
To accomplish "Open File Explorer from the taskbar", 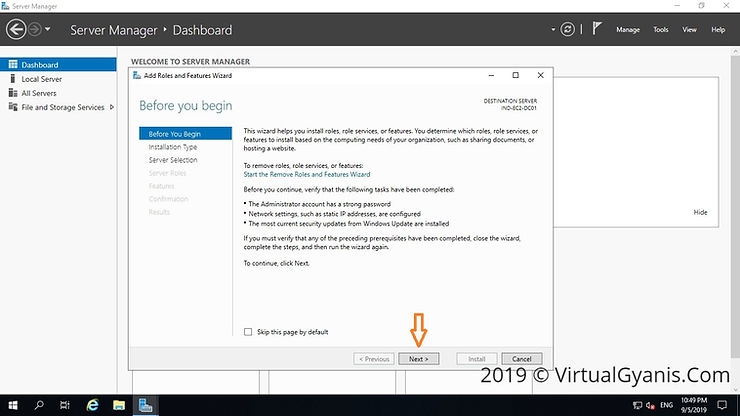I will 119,405.
